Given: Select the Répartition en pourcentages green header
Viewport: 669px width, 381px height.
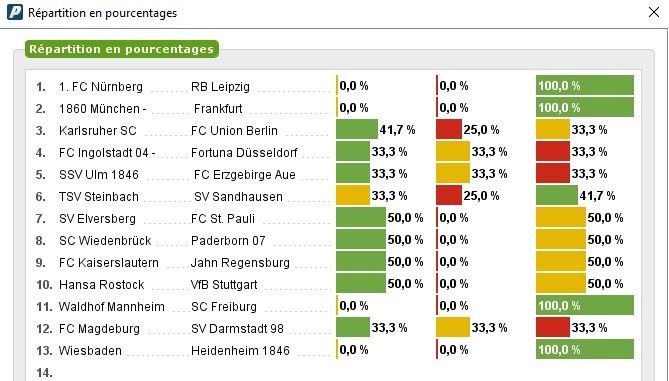Looking at the screenshot, I should 122,49.
